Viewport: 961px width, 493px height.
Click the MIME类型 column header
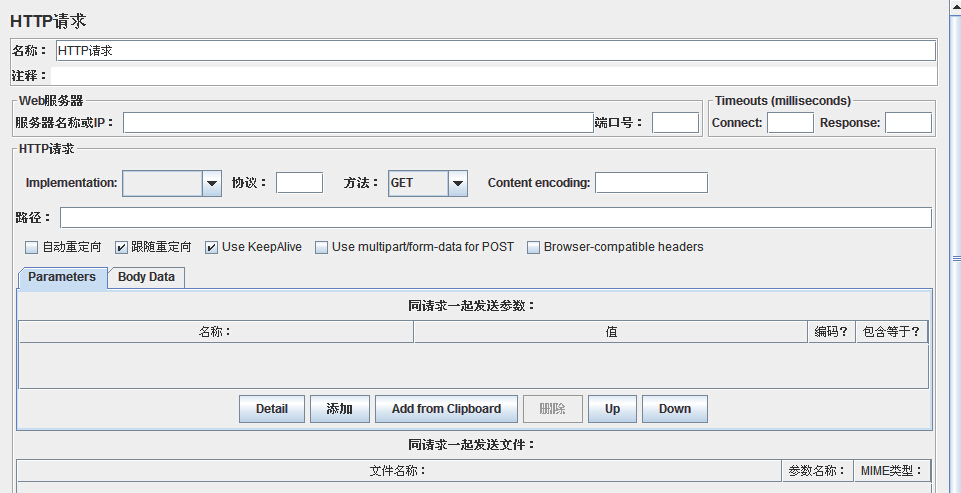tap(892, 471)
